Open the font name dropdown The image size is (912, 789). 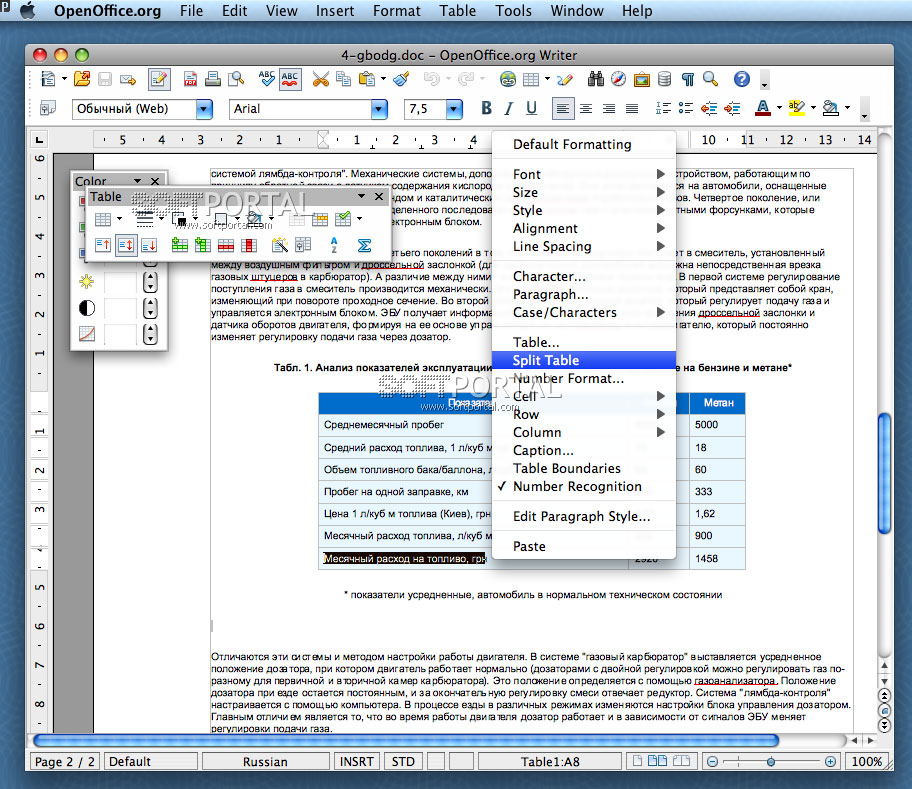(379, 109)
